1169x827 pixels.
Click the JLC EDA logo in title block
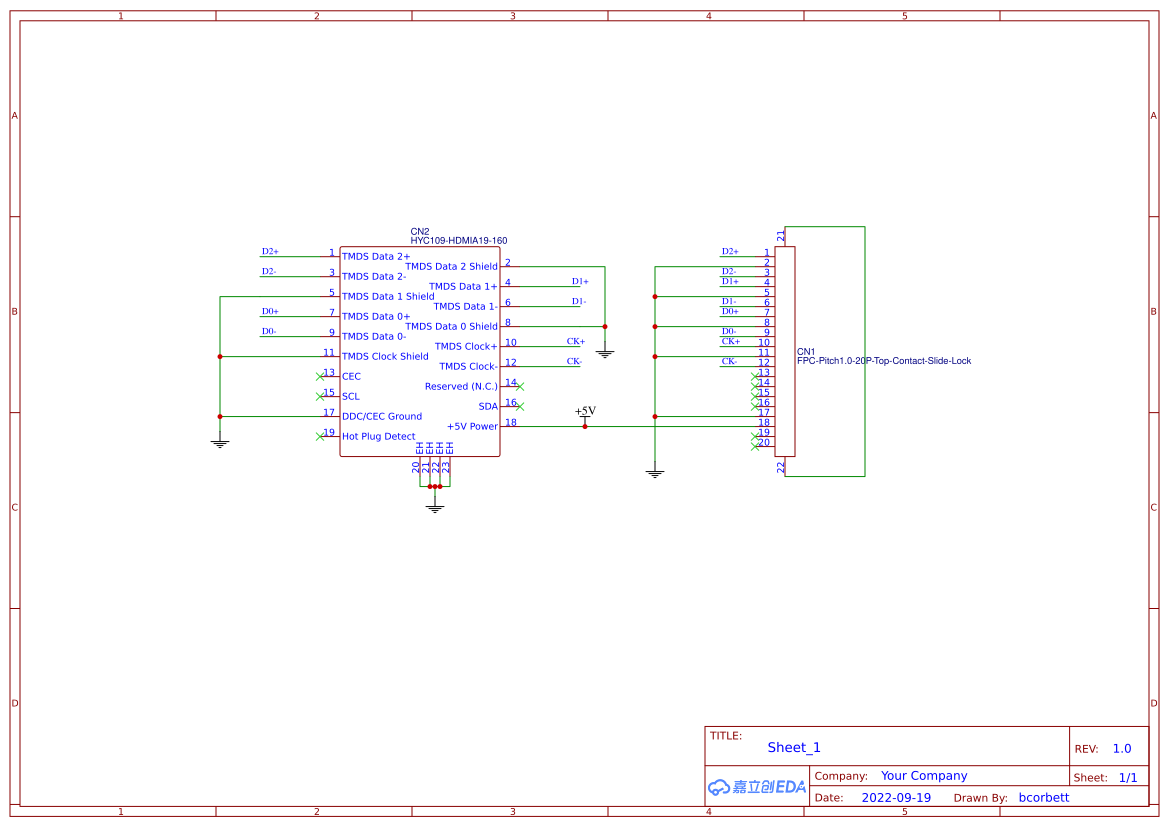[756, 787]
